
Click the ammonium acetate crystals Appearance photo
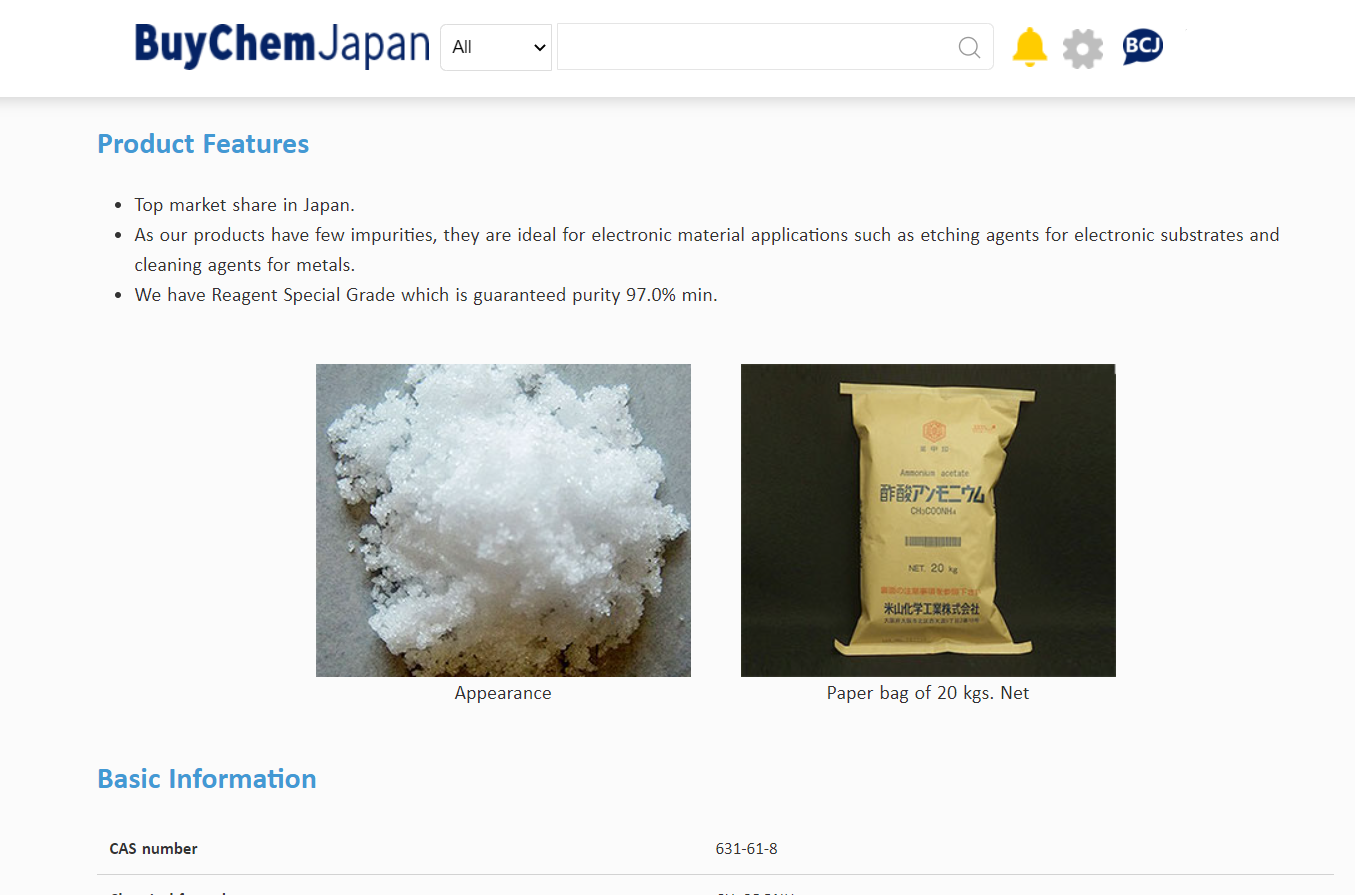(503, 520)
